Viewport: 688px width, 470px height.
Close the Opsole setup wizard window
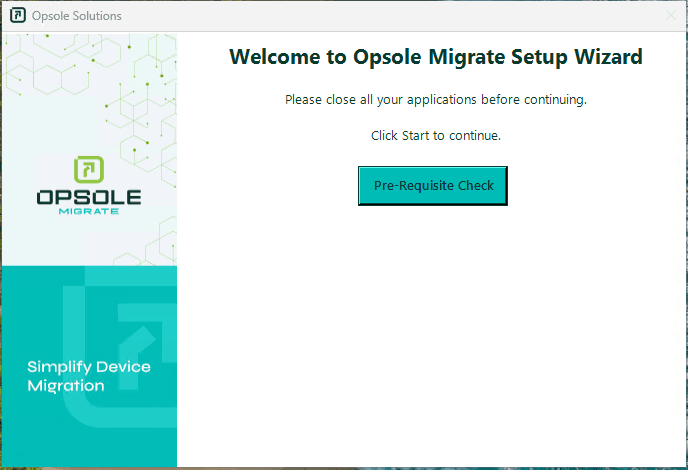tap(670, 16)
